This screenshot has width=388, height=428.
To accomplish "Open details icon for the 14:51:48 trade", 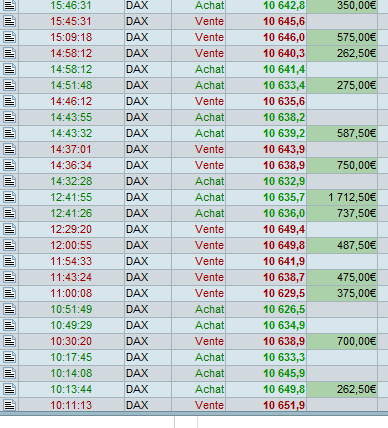I will pos(9,85).
